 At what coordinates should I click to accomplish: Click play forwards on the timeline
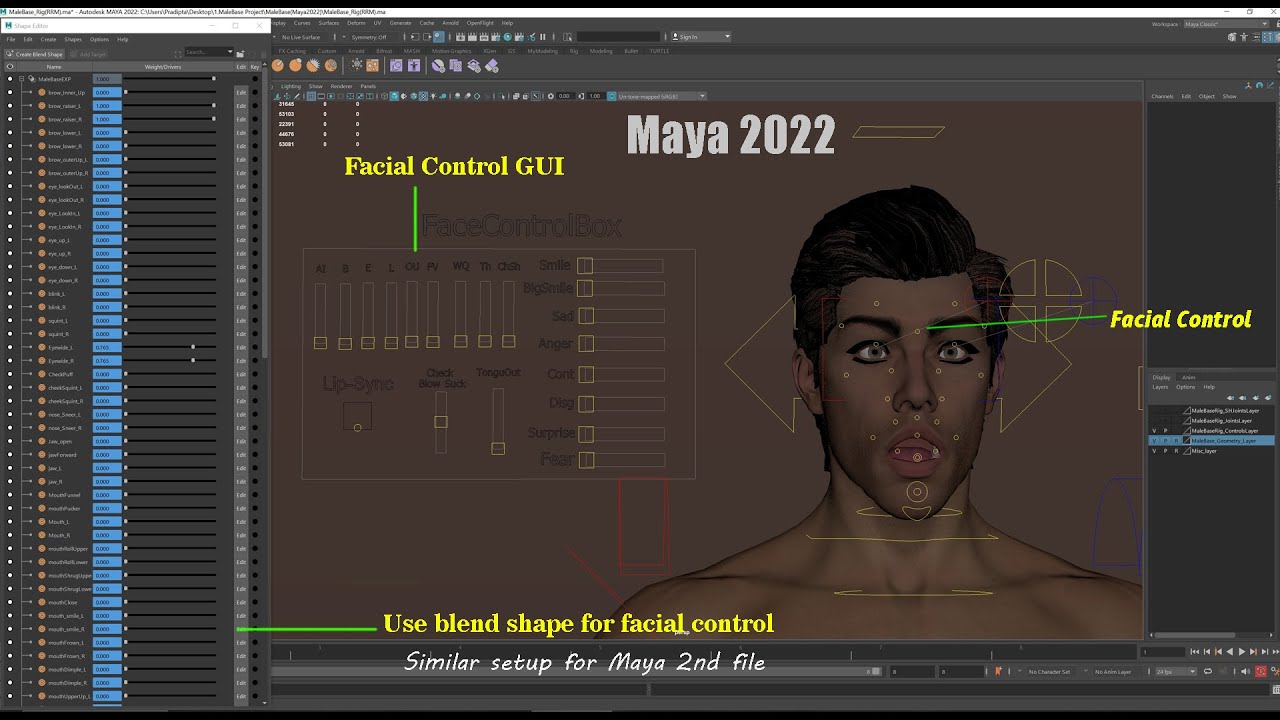pyautogui.click(x=1241, y=652)
